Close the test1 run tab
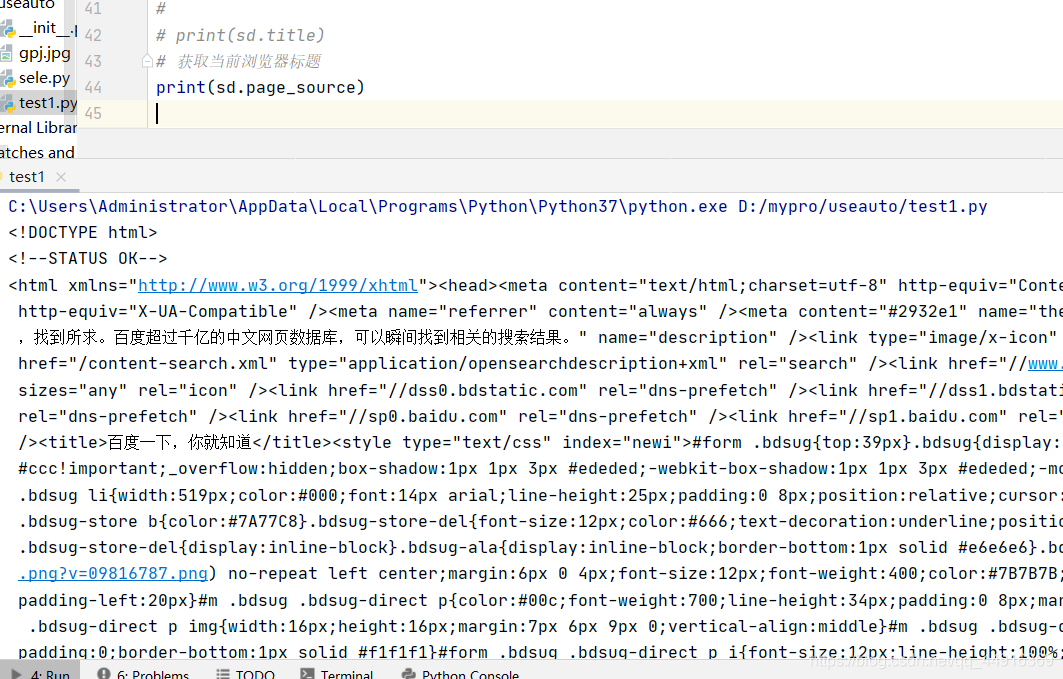The height and width of the screenshot is (679, 1063). [61, 178]
